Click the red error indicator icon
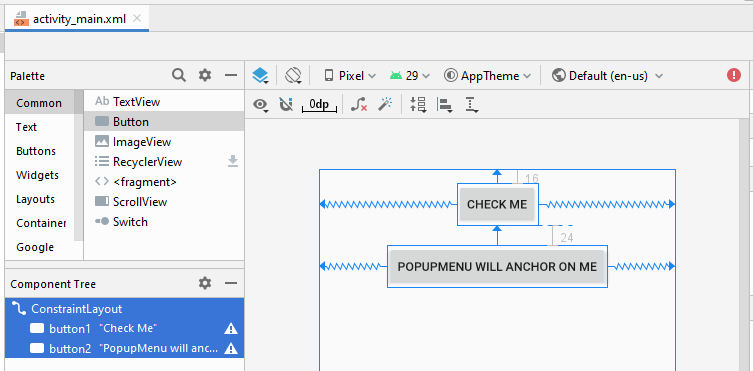This screenshot has height=371, width=753. point(734,75)
